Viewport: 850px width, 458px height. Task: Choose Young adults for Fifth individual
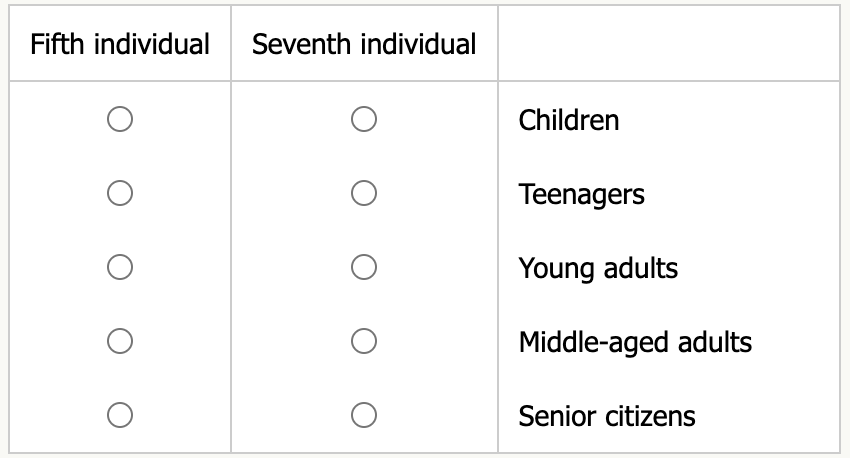tap(120, 268)
